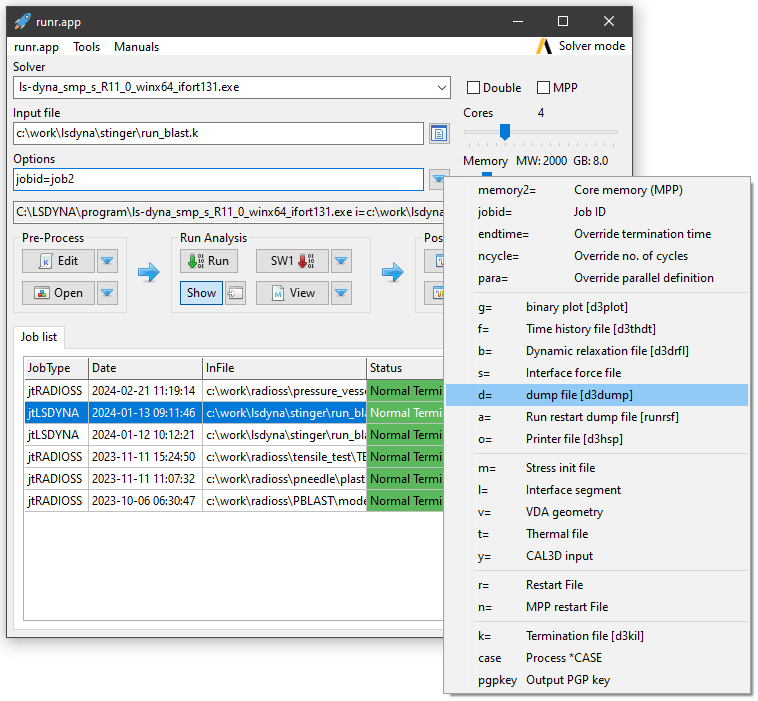Choose para= Override parallel definition

tap(597, 278)
